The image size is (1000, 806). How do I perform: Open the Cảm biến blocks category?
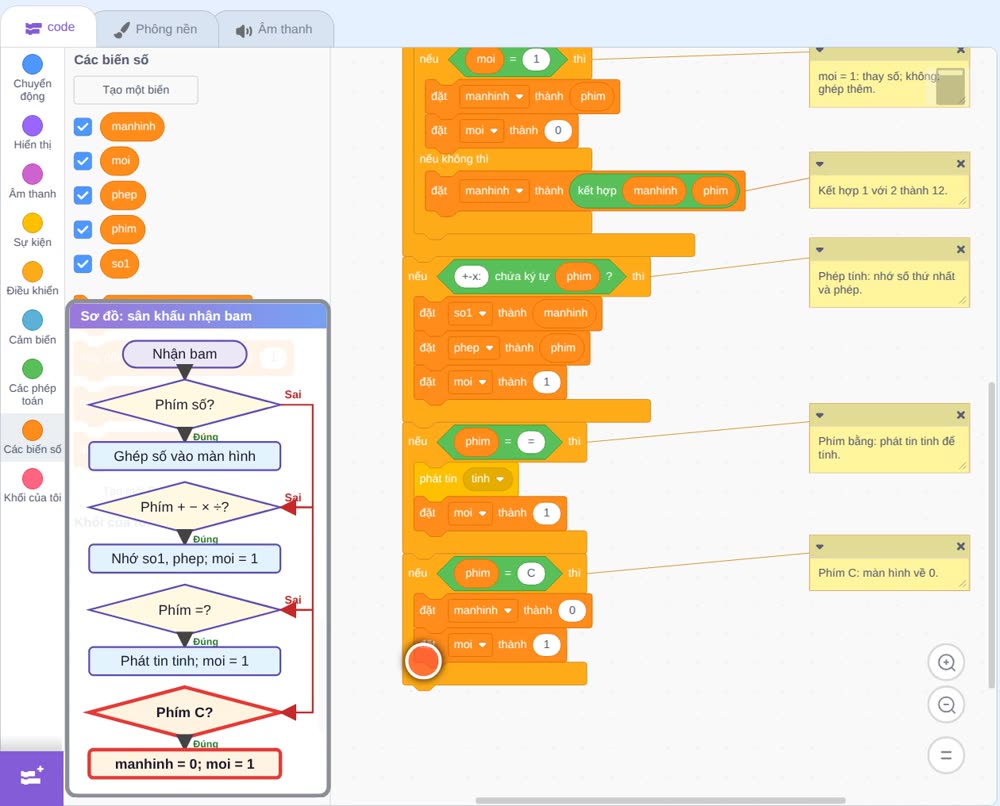pos(32,328)
